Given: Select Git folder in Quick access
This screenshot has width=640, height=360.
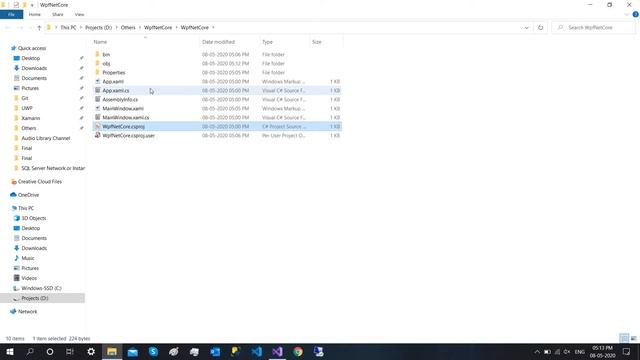Looking at the screenshot, I should (25, 98).
